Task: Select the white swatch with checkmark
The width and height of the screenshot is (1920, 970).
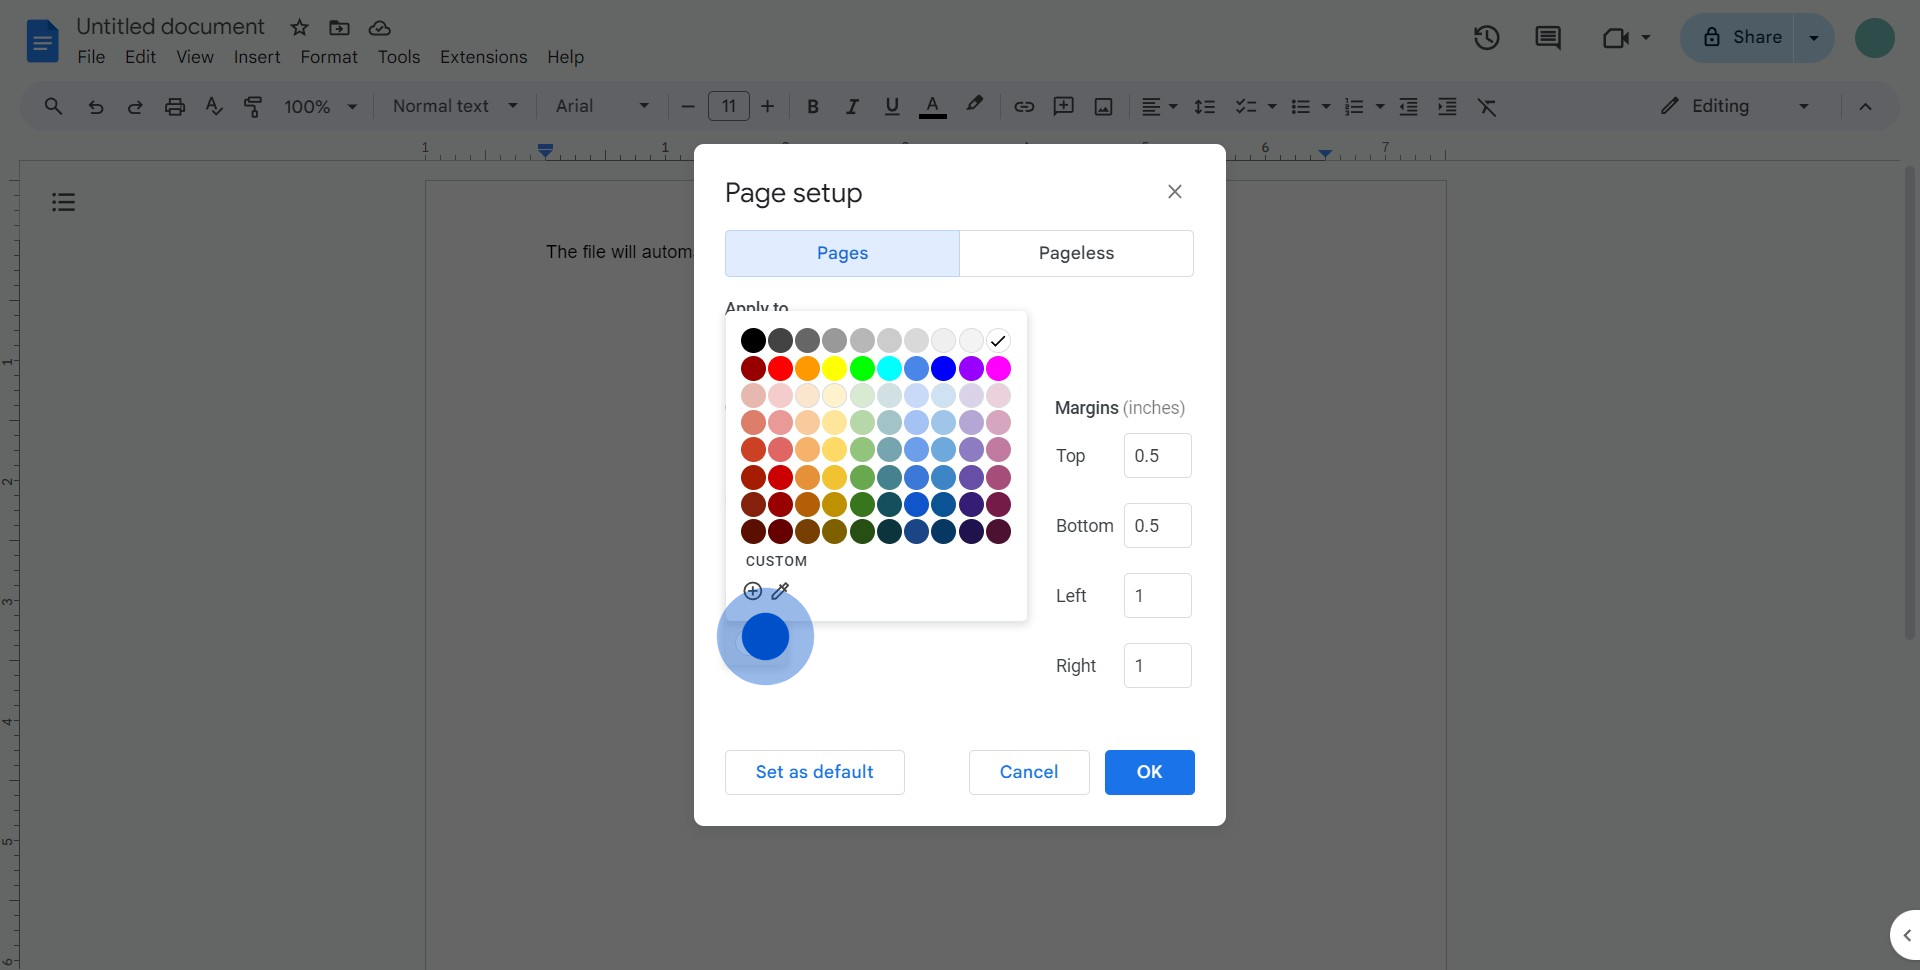Action: click(x=998, y=340)
